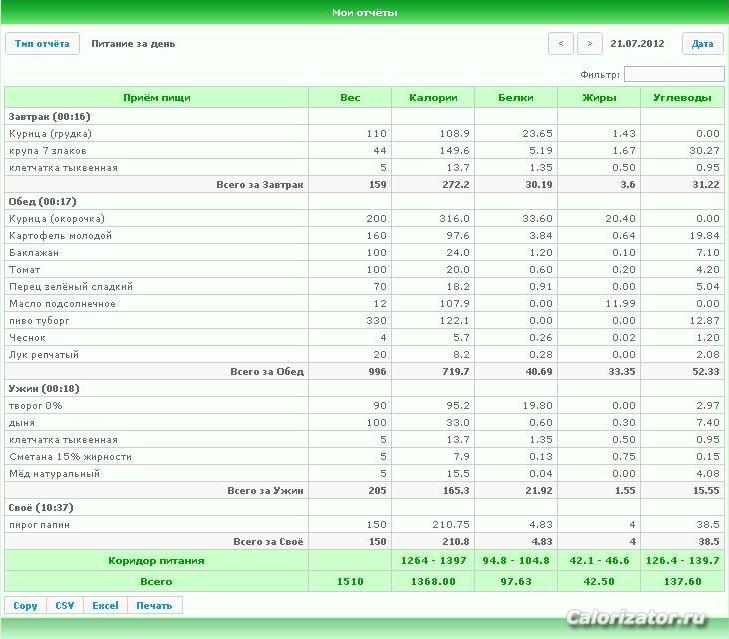Image resolution: width=729 pixels, height=639 pixels.
Task: Click 'Всего за Обед' total row label
Action: pos(267,372)
